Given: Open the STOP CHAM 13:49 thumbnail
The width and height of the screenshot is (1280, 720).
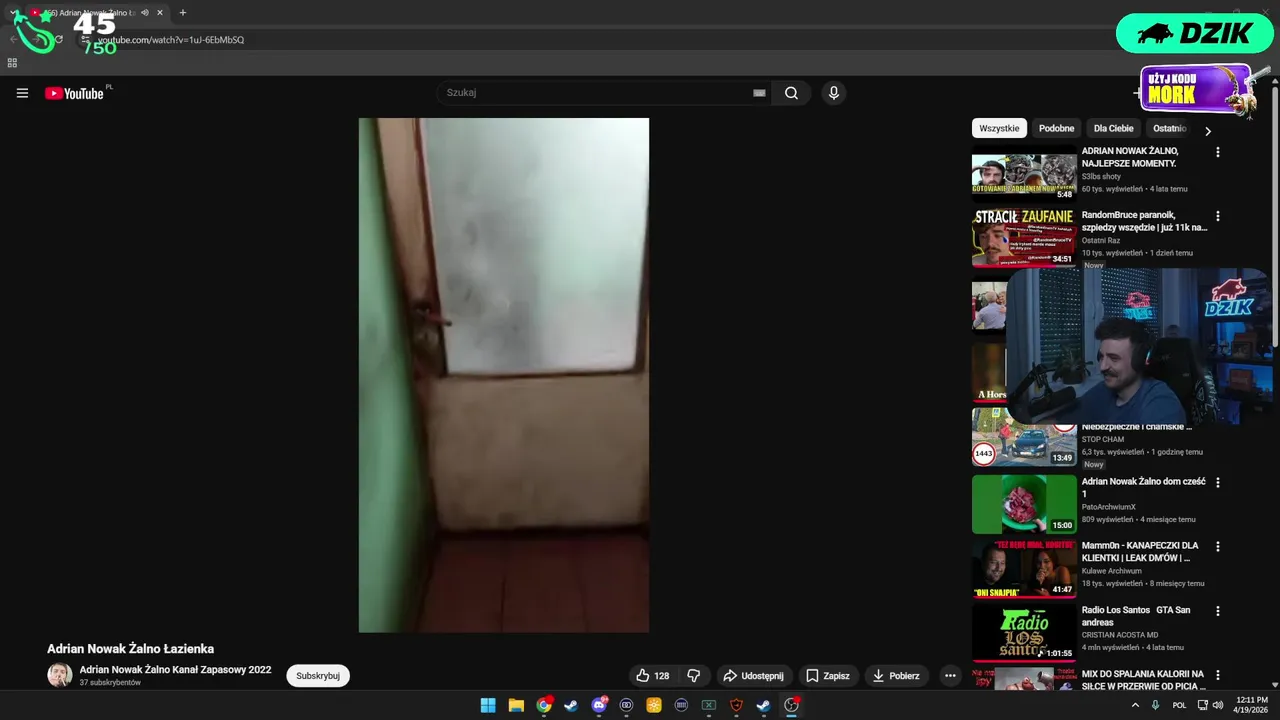Looking at the screenshot, I should pyautogui.click(x=1024, y=437).
